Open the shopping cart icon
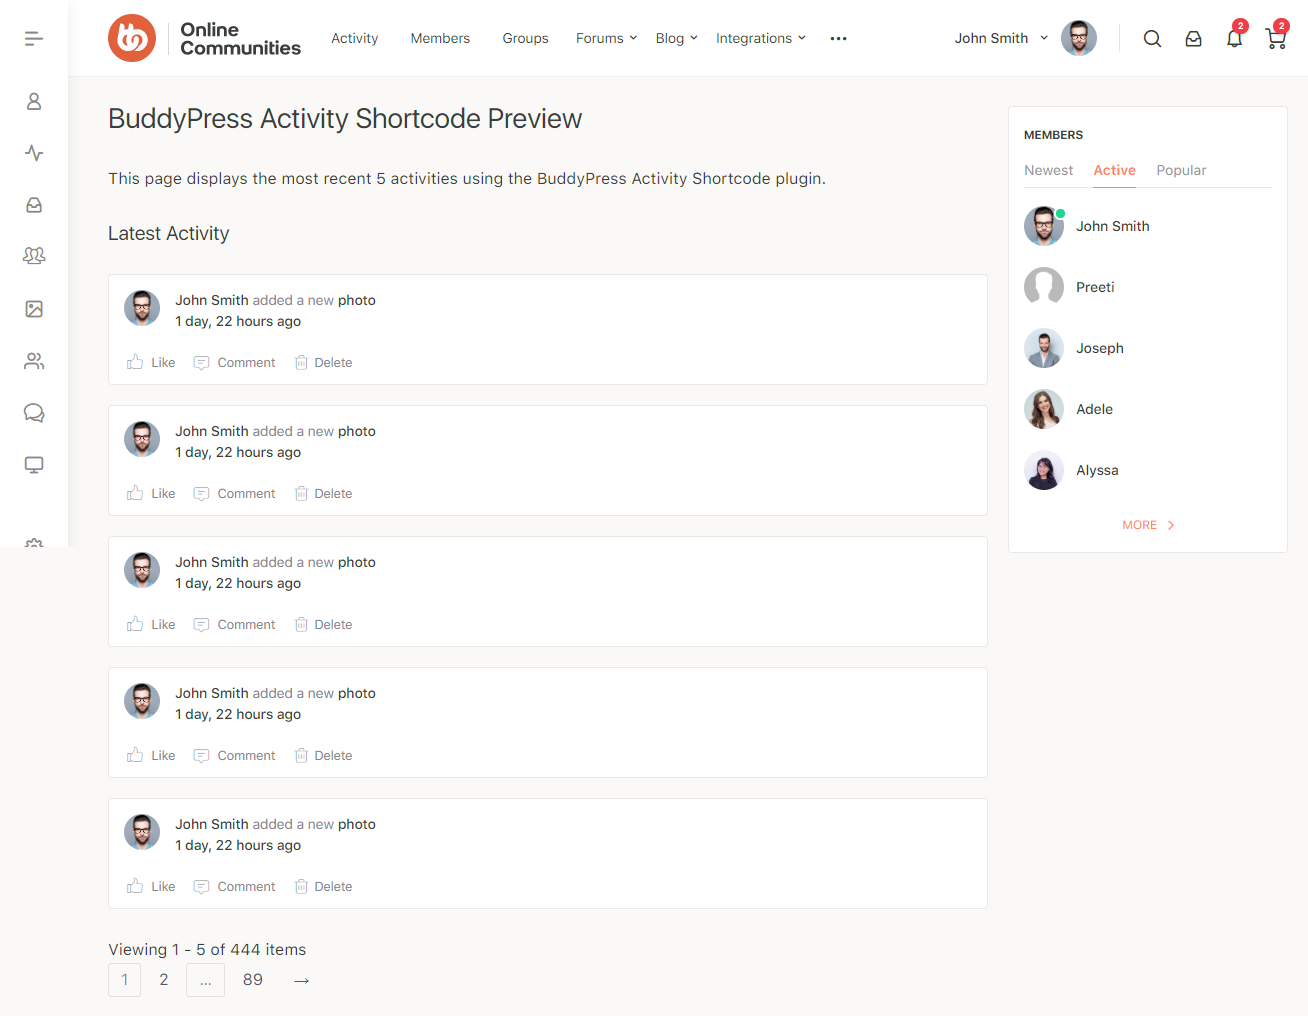The width and height of the screenshot is (1308, 1016). tap(1275, 39)
